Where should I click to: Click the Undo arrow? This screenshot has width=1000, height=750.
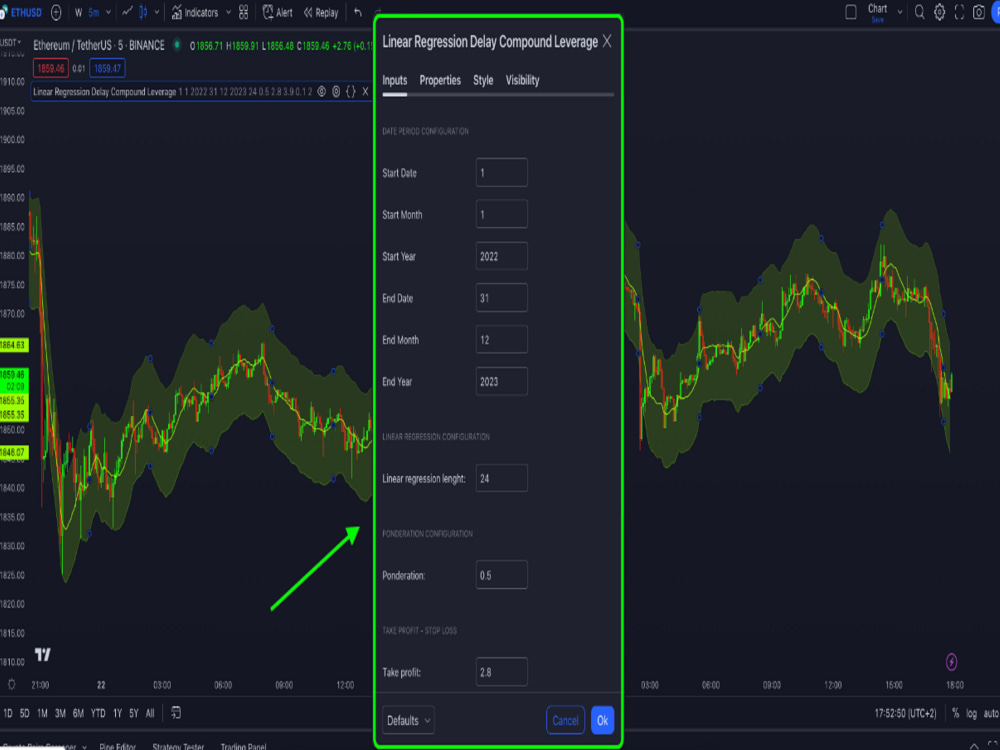coord(357,13)
